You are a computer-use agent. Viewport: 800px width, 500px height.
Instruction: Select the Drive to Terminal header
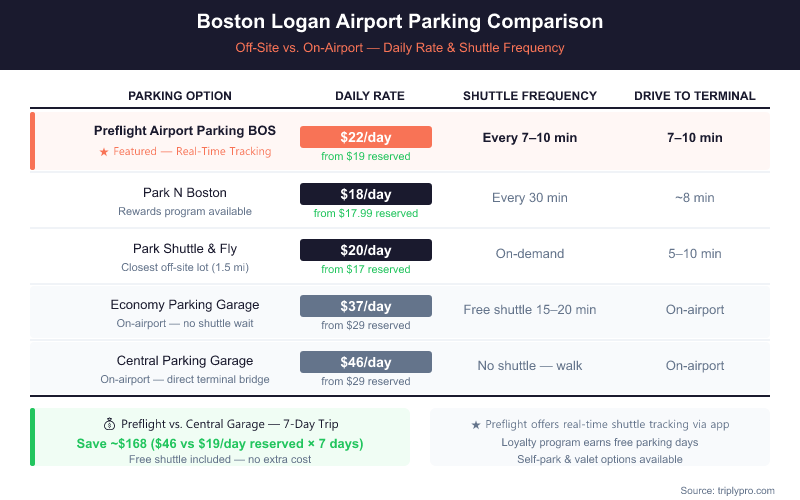coord(695,96)
